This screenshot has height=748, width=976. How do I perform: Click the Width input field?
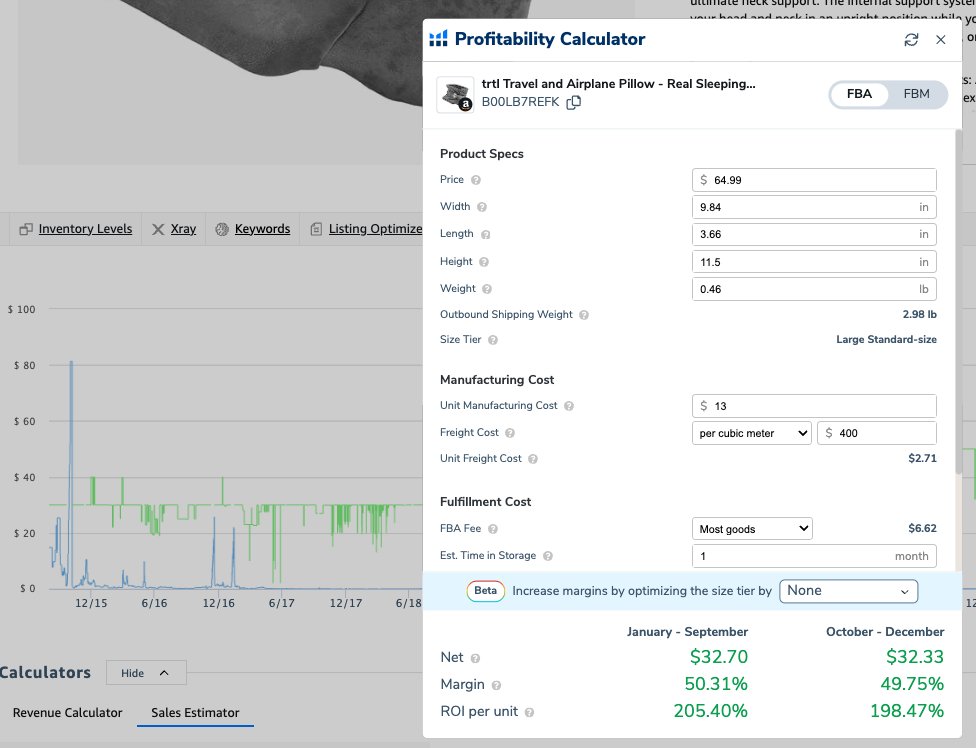[814, 207]
